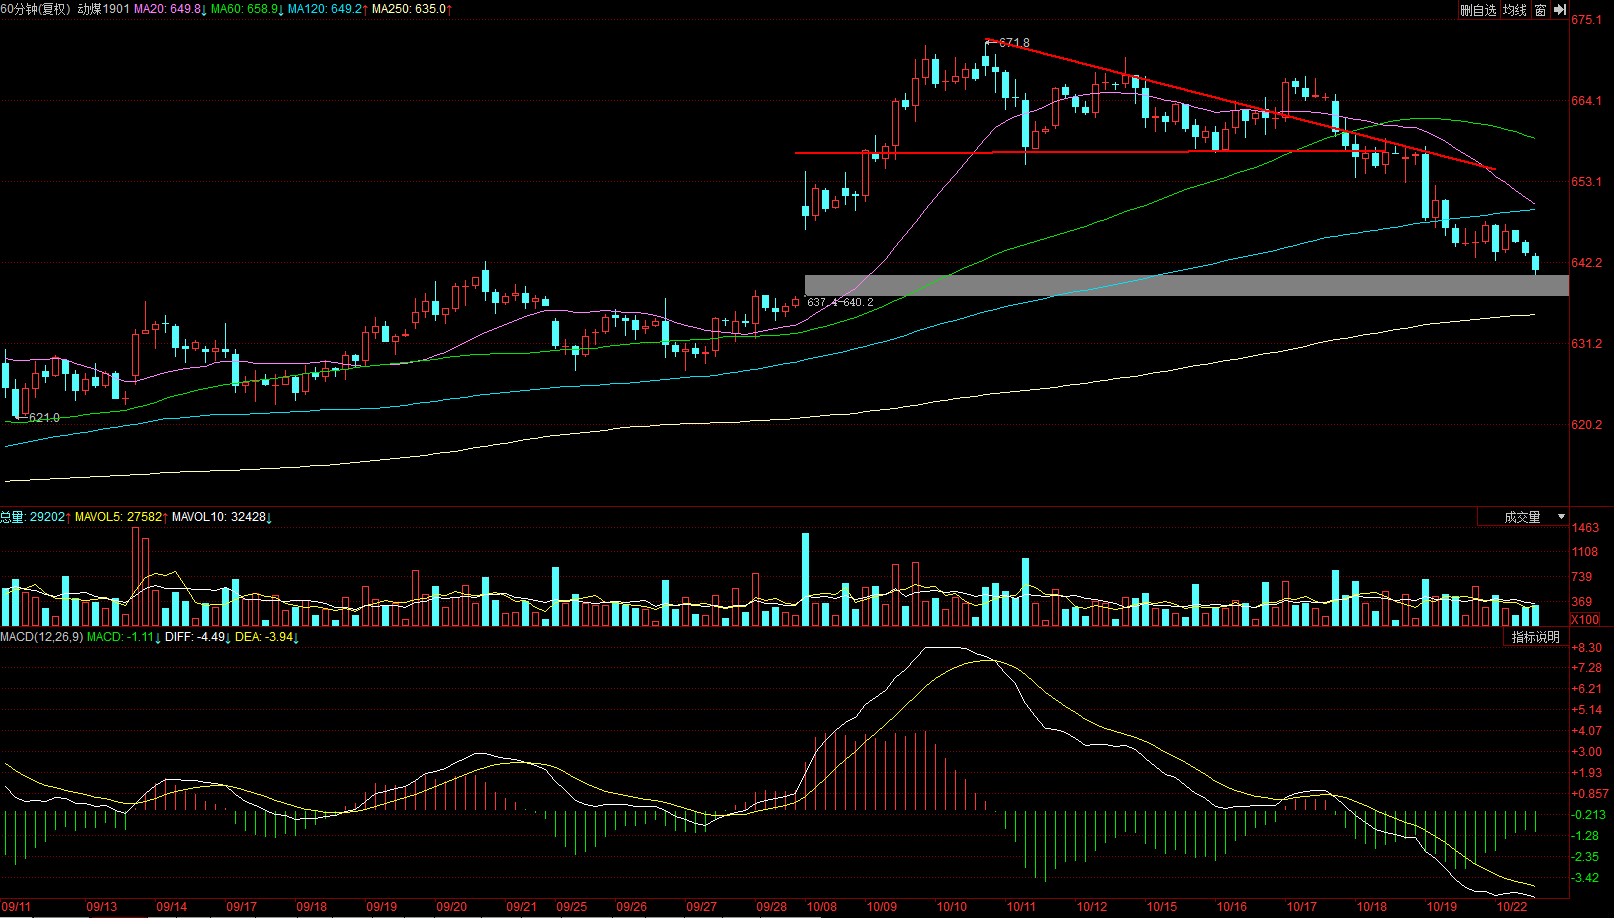The height and width of the screenshot is (918, 1614).
Task: Click the 637.4-640.2 gap range label
Action: point(840,302)
